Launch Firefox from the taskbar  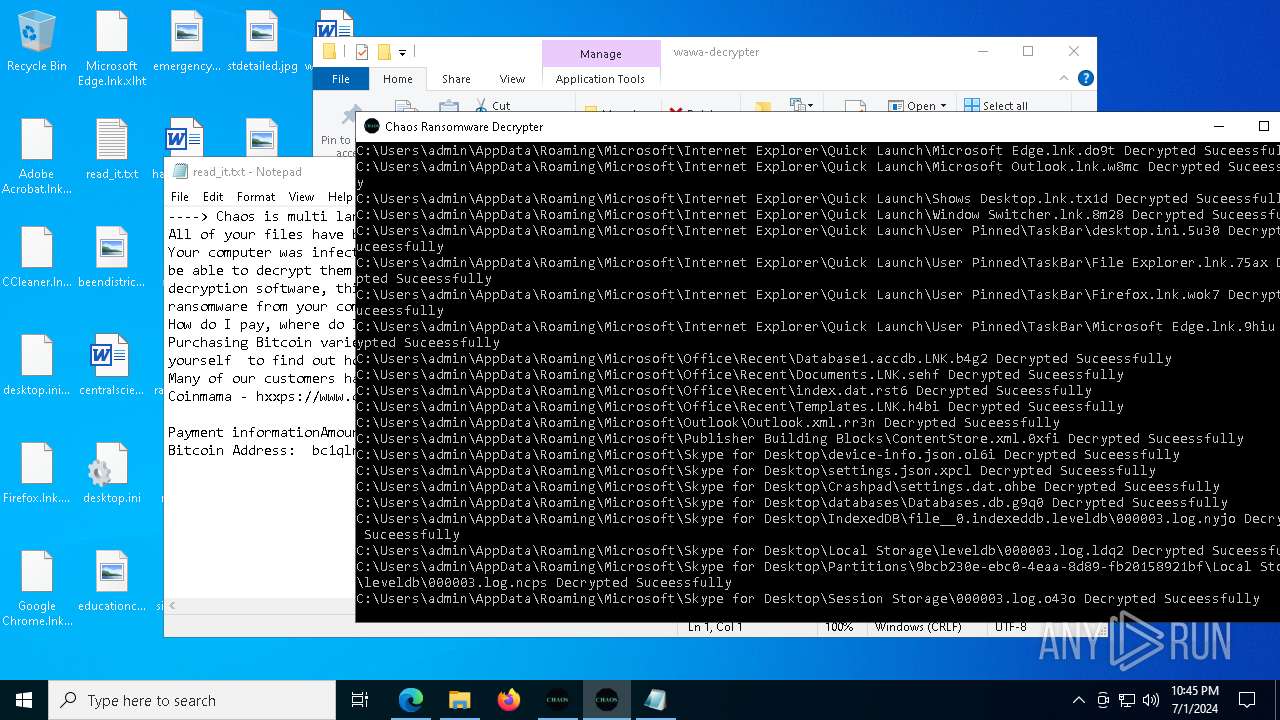click(508, 700)
